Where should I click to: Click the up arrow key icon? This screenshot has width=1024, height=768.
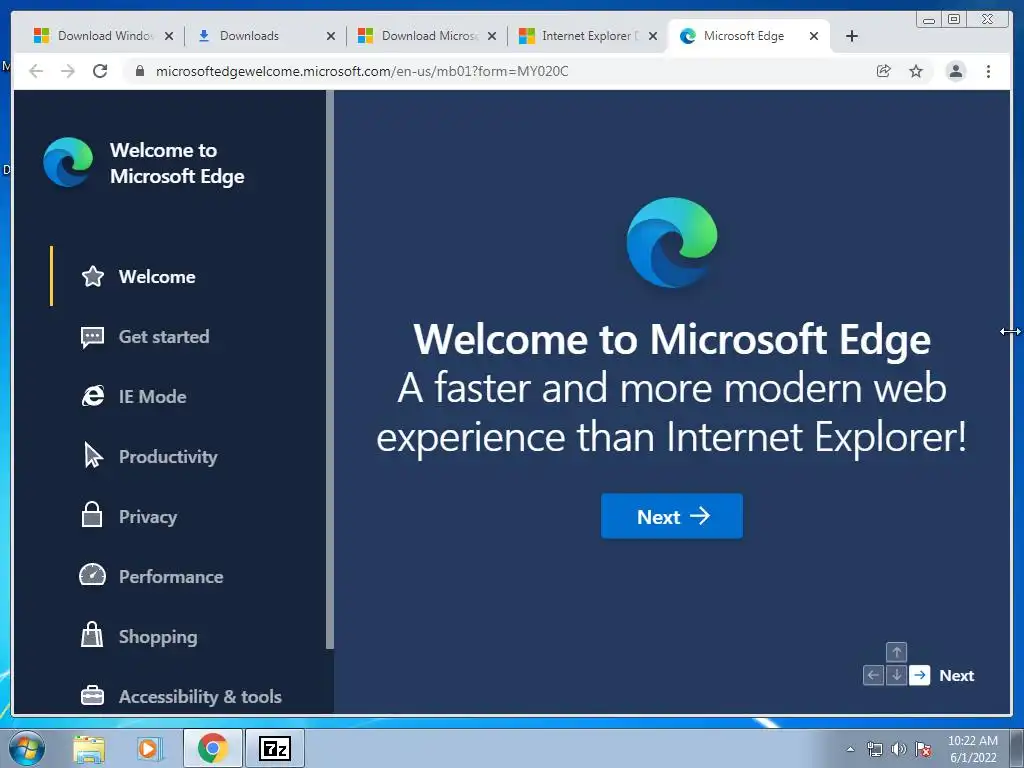896,652
